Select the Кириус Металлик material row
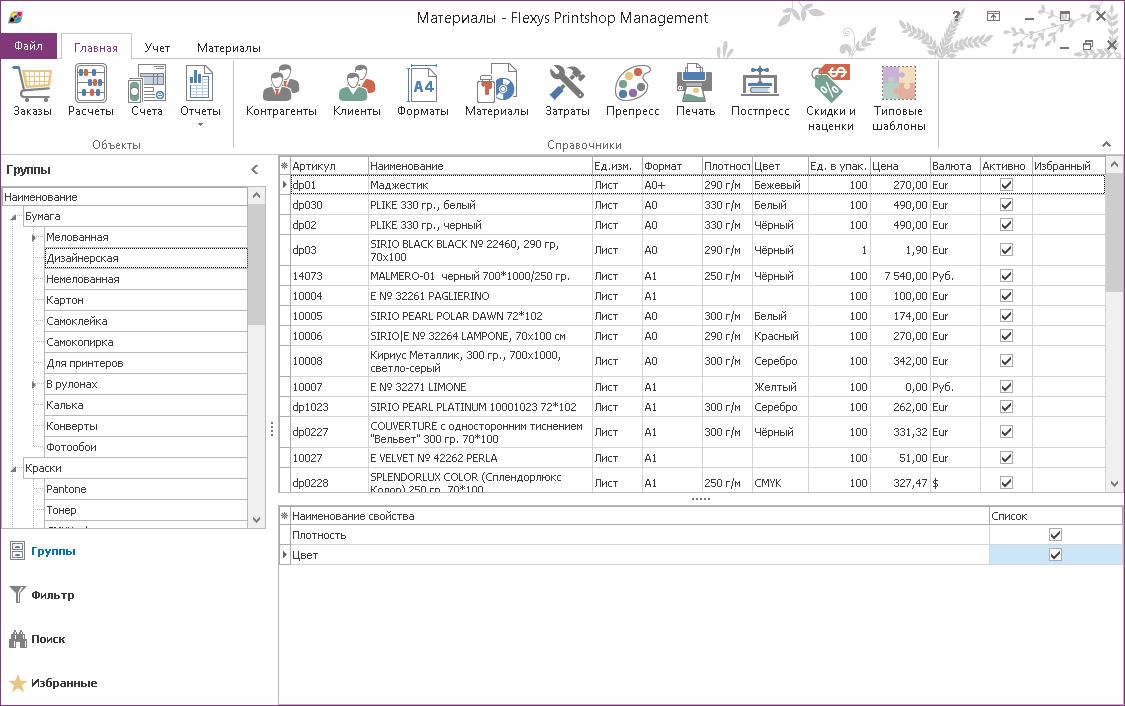The height and width of the screenshot is (706, 1125). pos(692,361)
